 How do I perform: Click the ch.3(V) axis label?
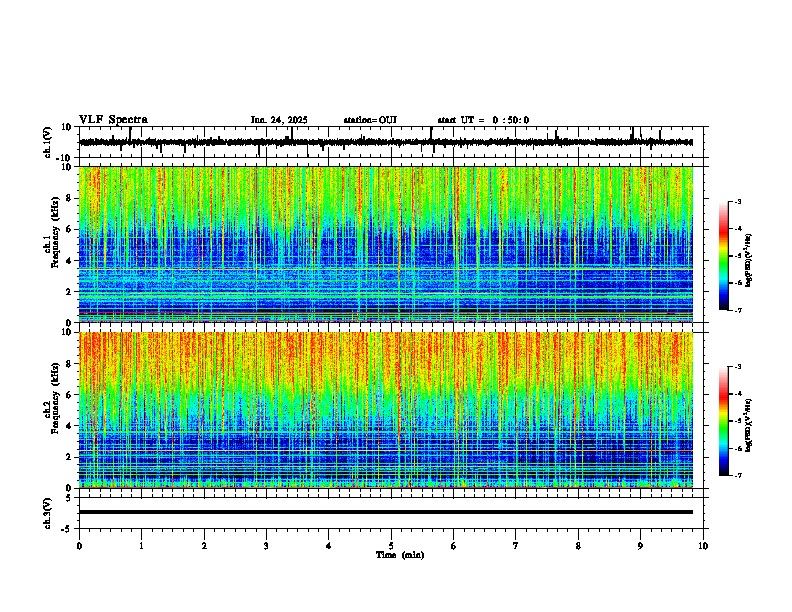[48, 513]
